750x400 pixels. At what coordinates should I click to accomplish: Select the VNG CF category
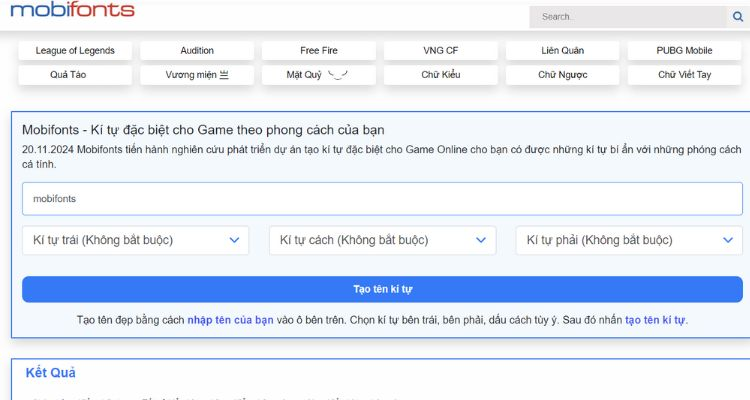click(441, 51)
